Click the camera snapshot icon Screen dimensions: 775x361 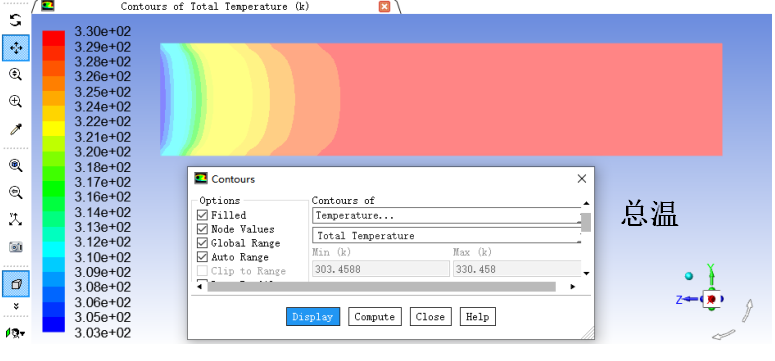click(x=16, y=247)
